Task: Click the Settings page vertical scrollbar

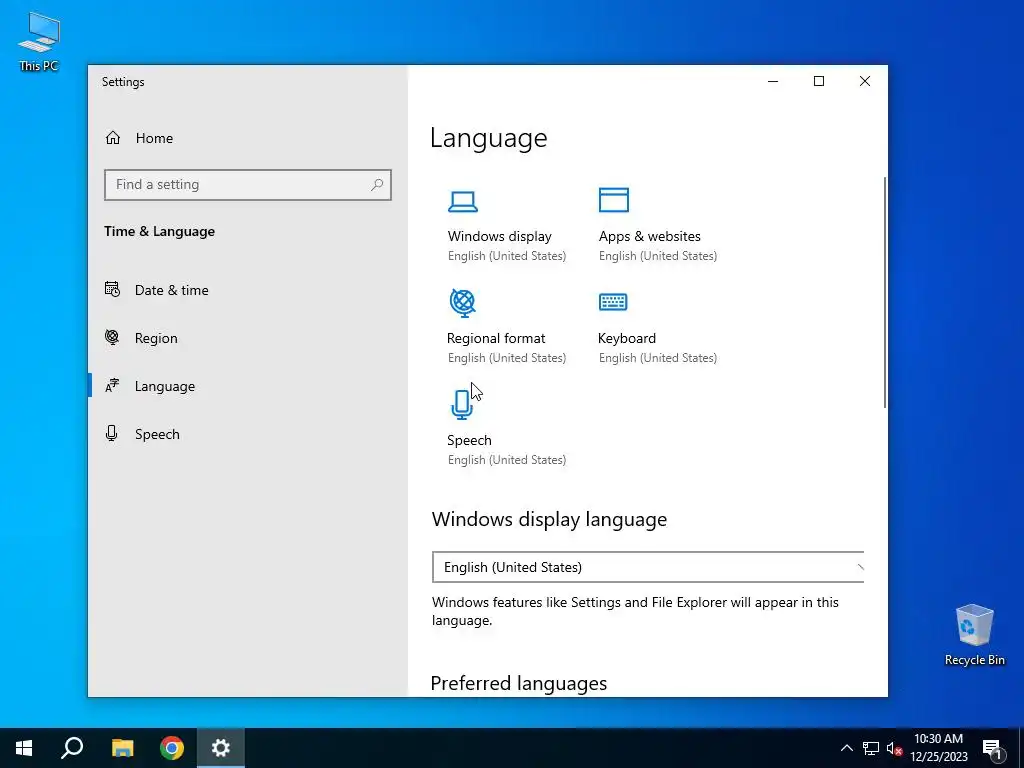Action: tap(885, 292)
